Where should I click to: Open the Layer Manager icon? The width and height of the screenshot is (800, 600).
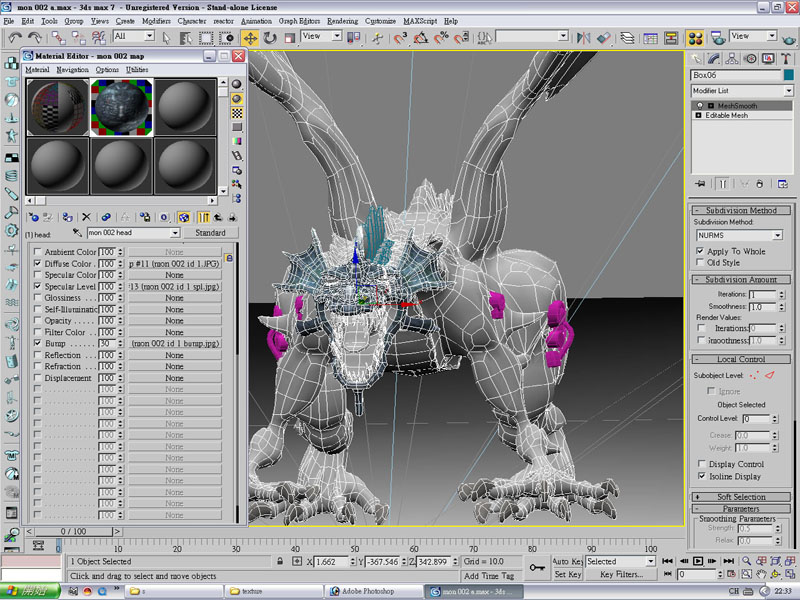pyautogui.click(x=628, y=38)
